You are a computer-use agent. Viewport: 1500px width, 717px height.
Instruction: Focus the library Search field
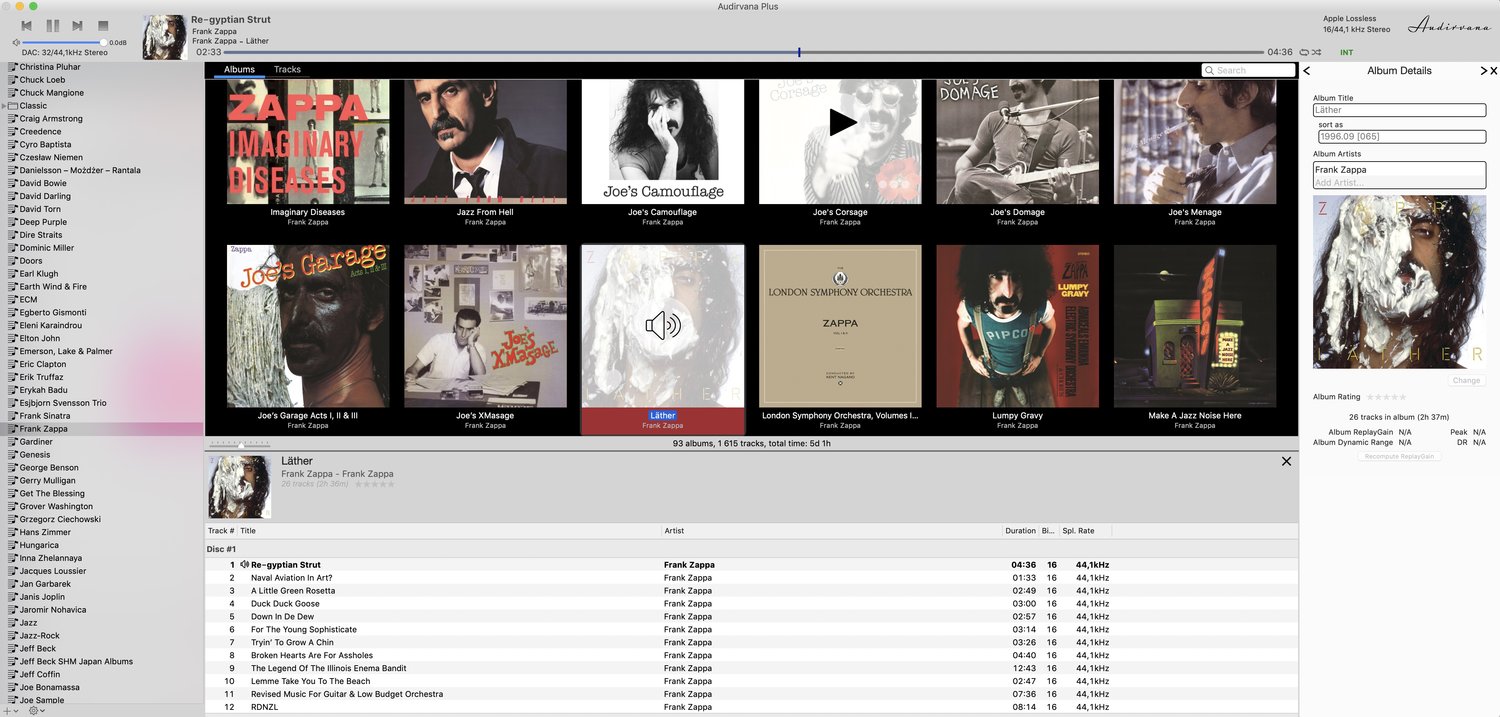tap(1248, 70)
